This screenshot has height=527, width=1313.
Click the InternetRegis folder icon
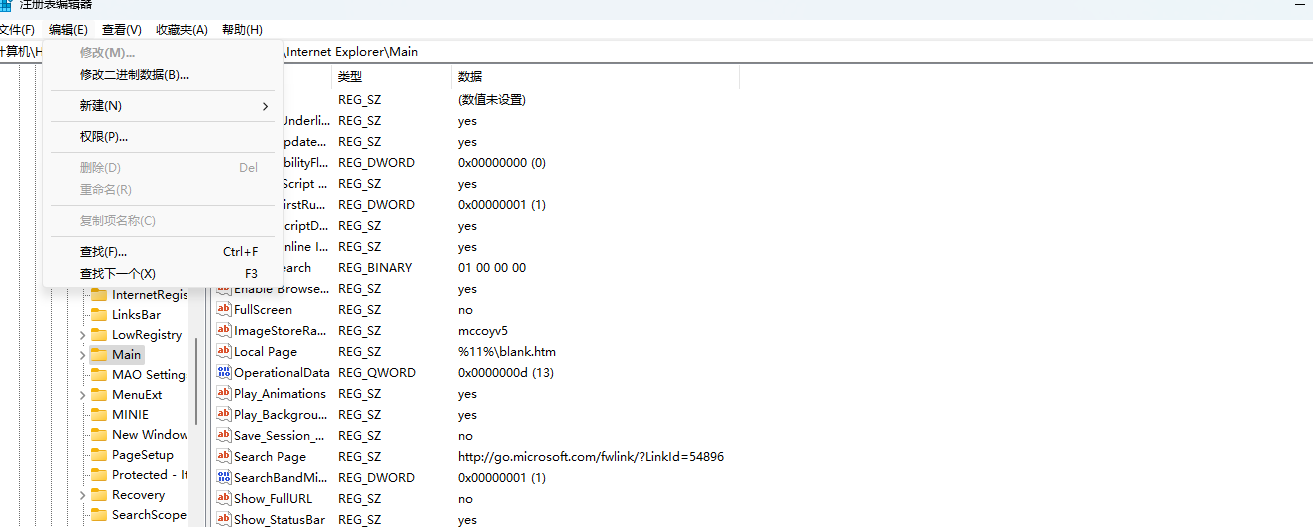pyautogui.click(x=98, y=295)
